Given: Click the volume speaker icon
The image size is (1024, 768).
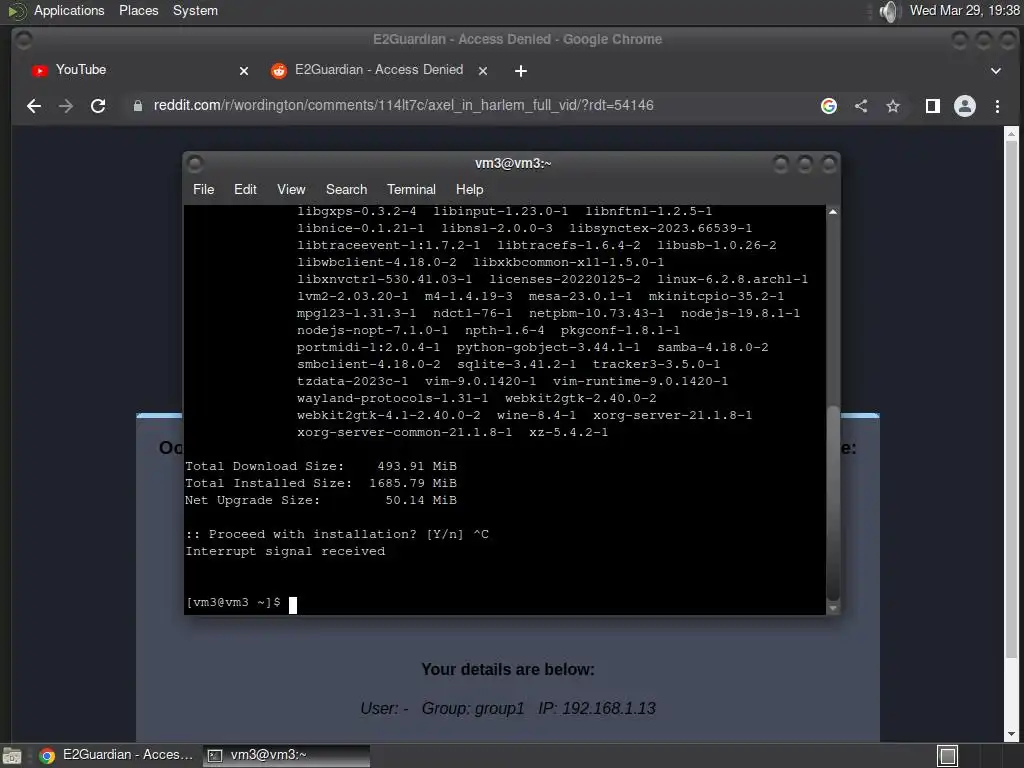Looking at the screenshot, I should tap(889, 11).
